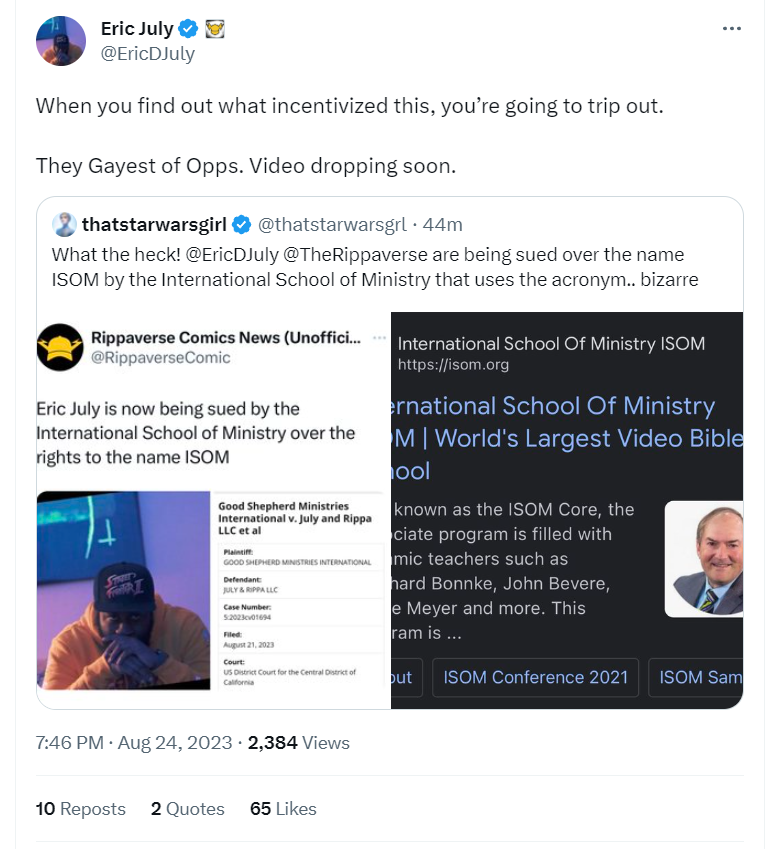Select the ISOM Conference 2021 chip
Viewport: 772px width, 849px height.
pyautogui.click(x=535, y=677)
